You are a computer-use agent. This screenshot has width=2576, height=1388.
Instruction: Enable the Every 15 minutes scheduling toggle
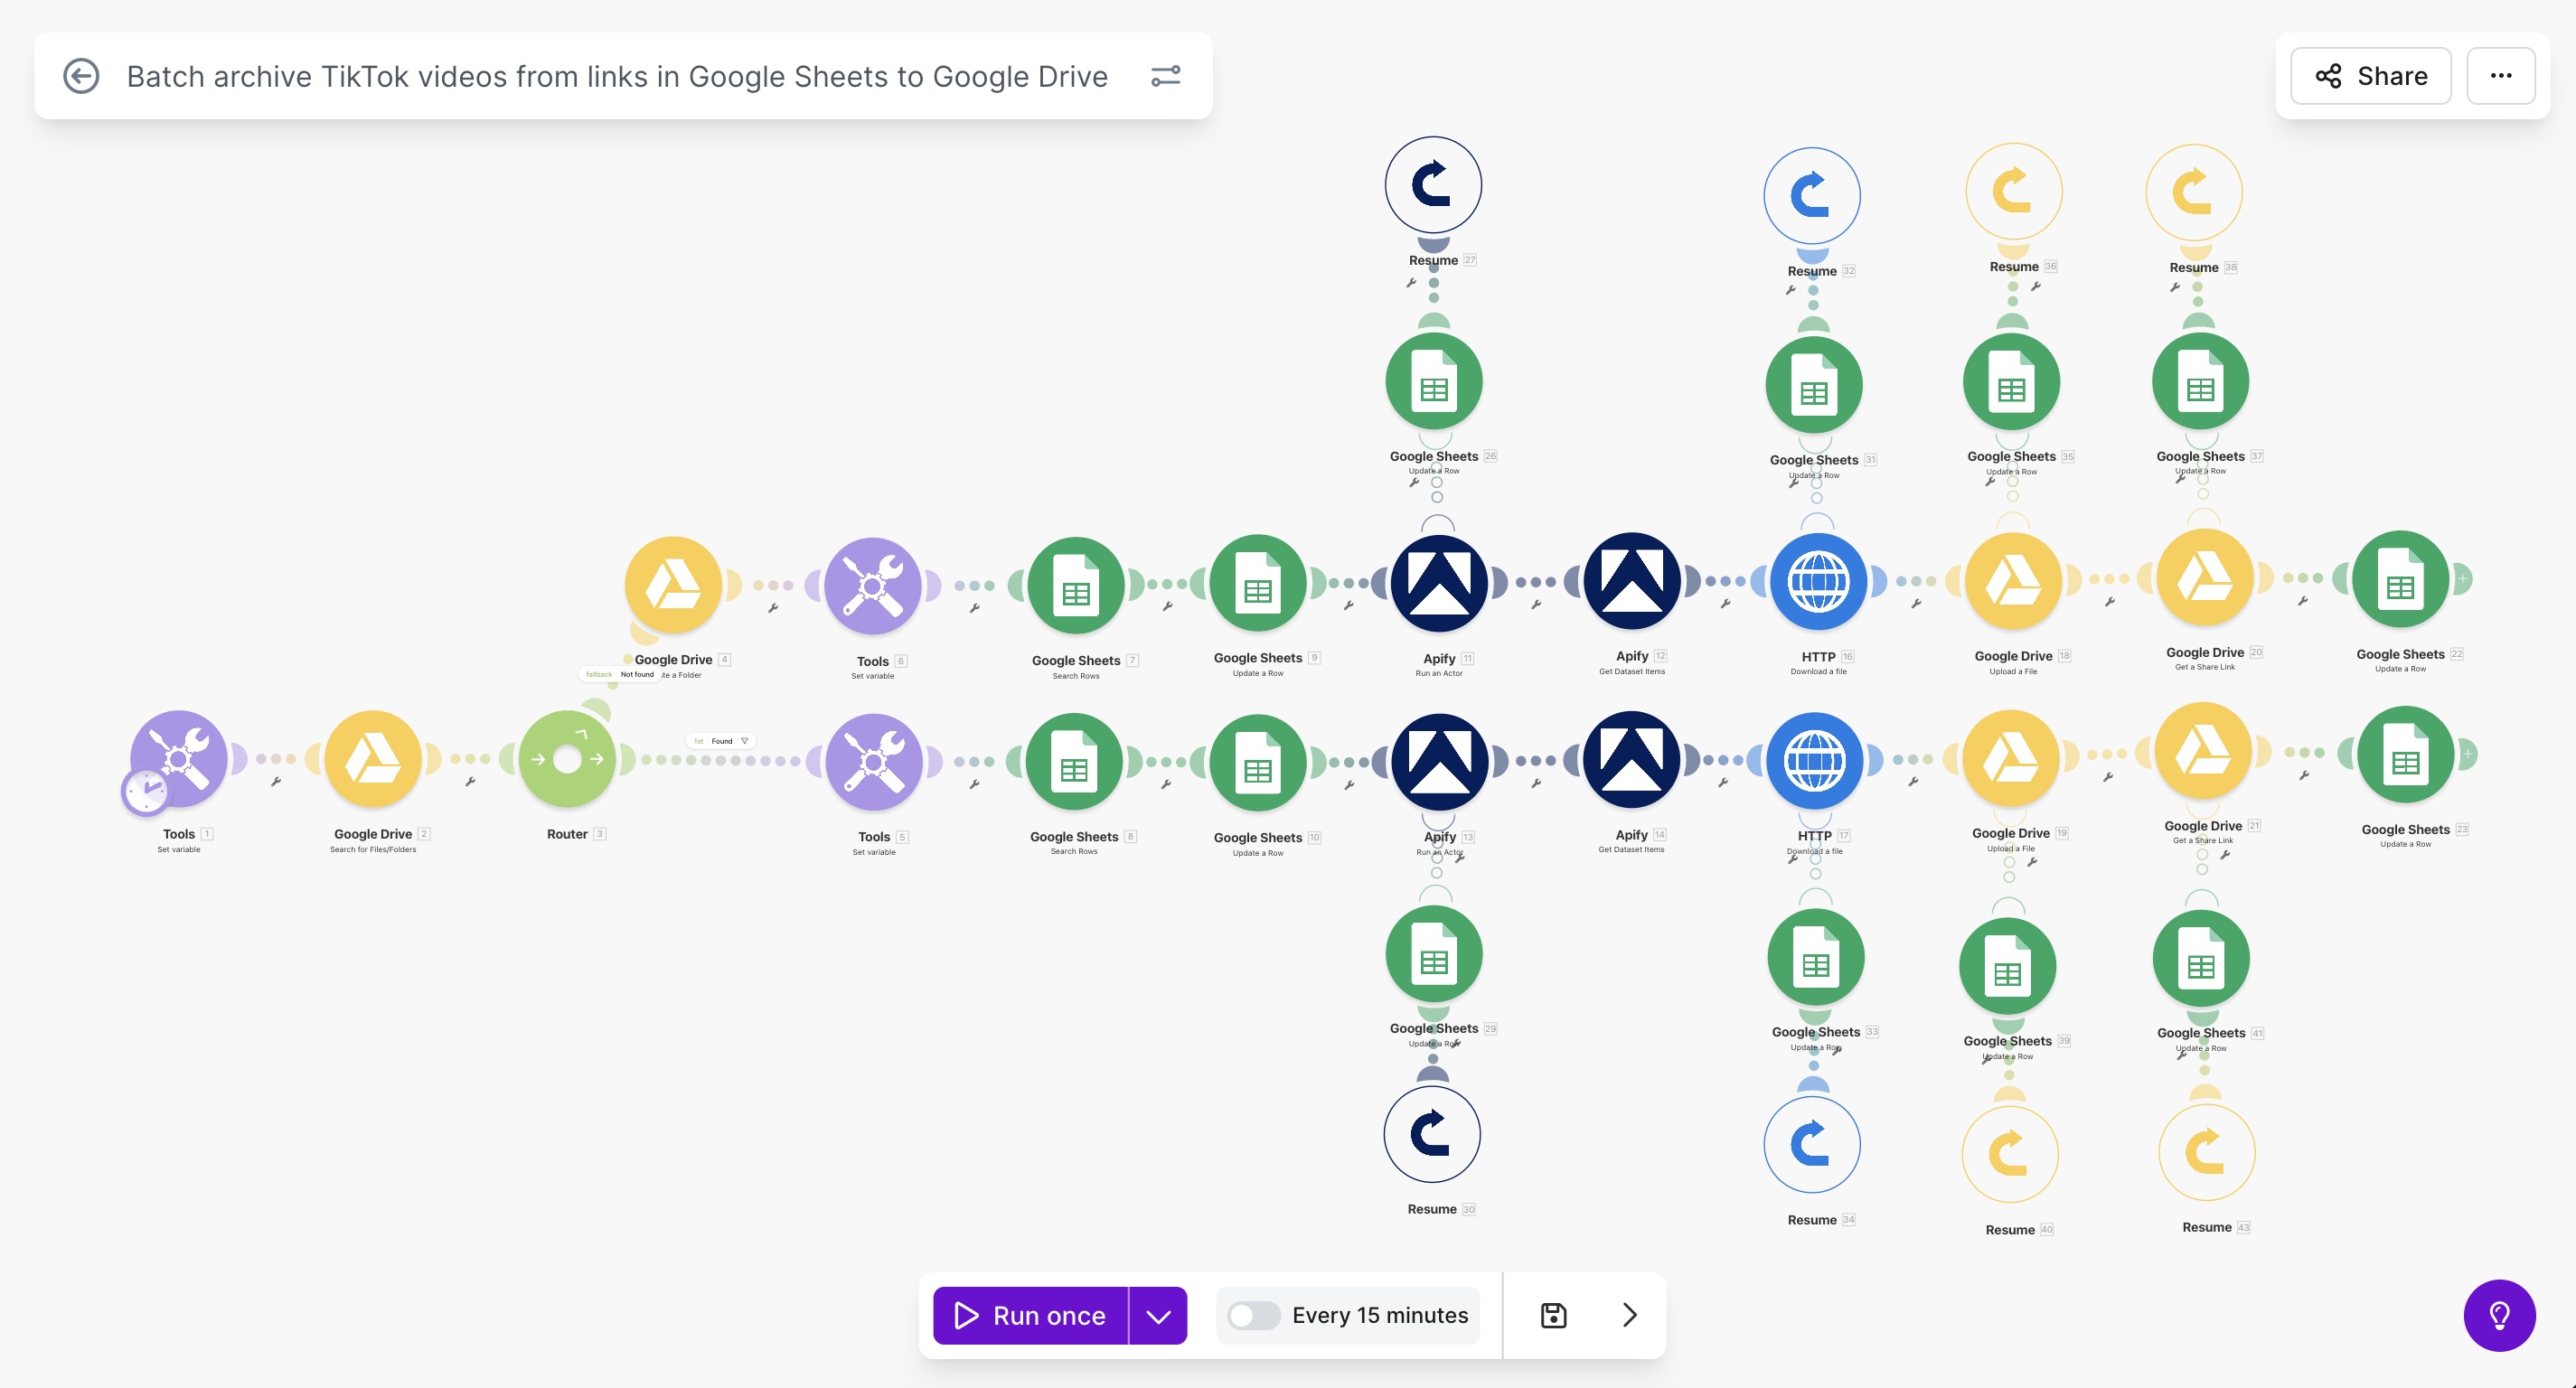pyautogui.click(x=1253, y=1315)
